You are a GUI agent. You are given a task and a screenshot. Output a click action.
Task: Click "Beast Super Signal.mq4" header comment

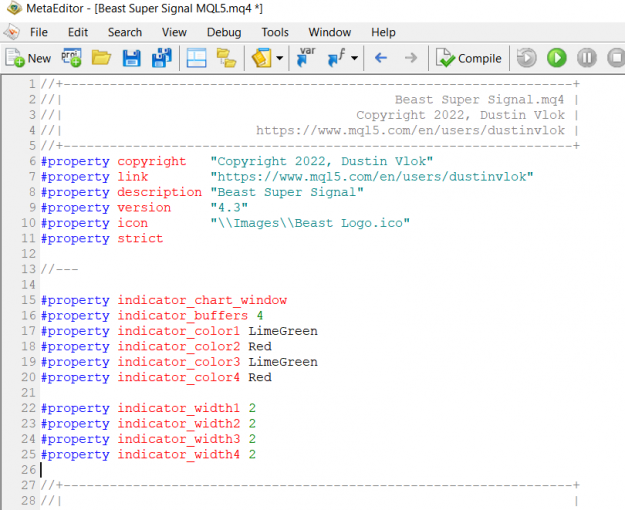[x=480, y=100]
